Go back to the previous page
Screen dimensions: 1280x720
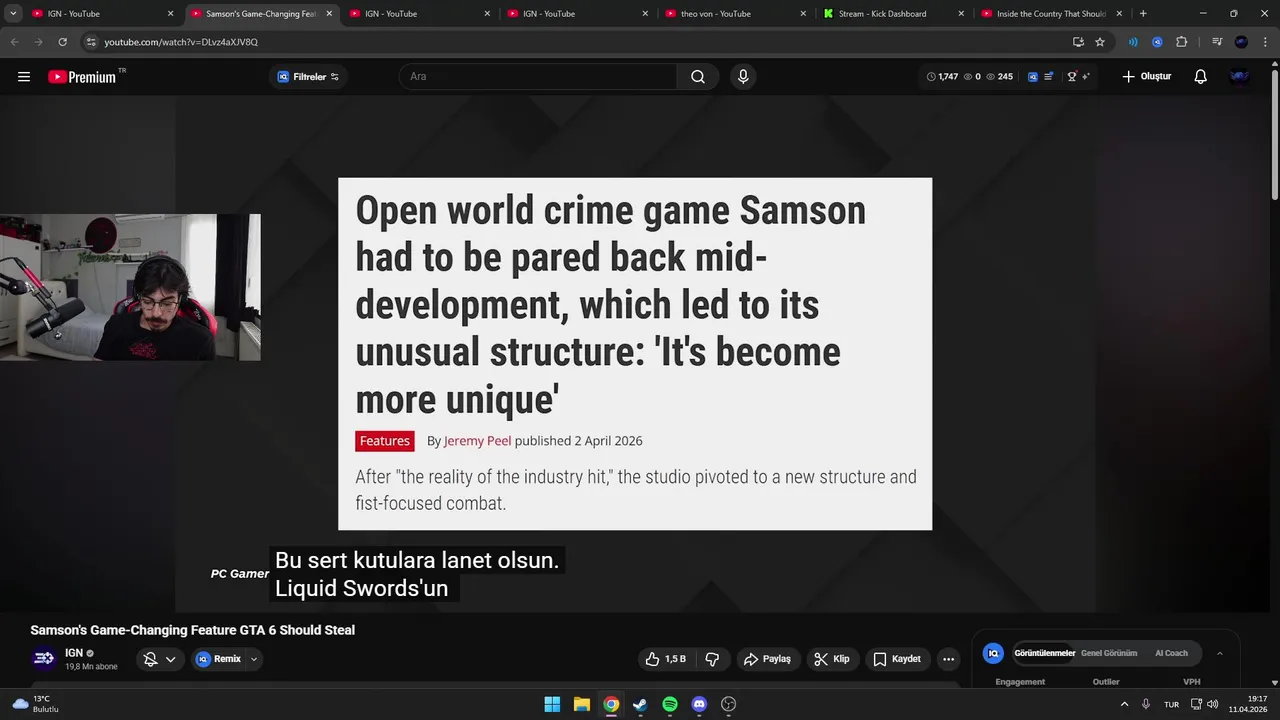coord(14,42)
